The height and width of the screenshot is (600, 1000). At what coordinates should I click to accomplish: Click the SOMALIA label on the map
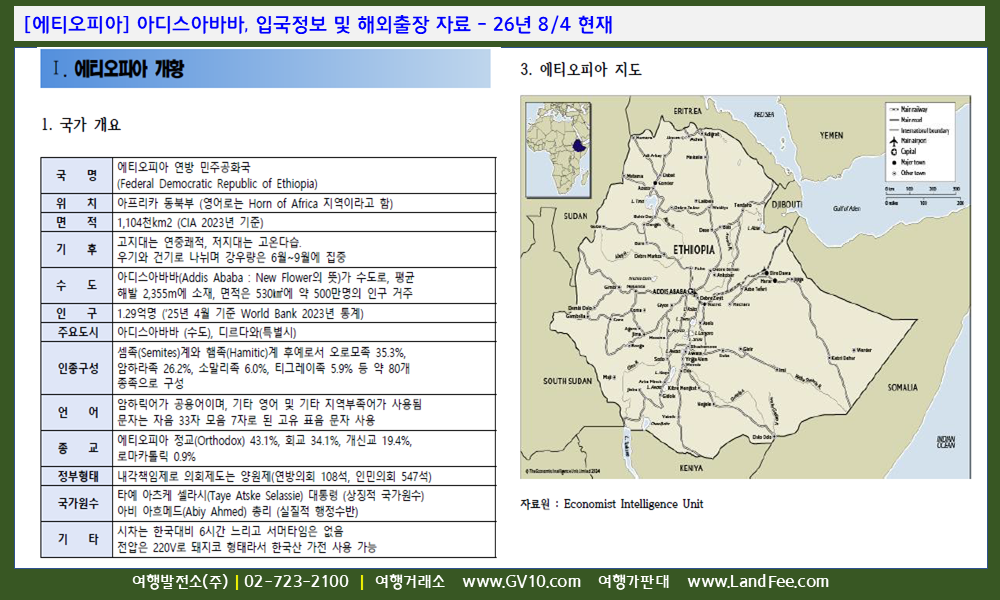pos(903,388)
